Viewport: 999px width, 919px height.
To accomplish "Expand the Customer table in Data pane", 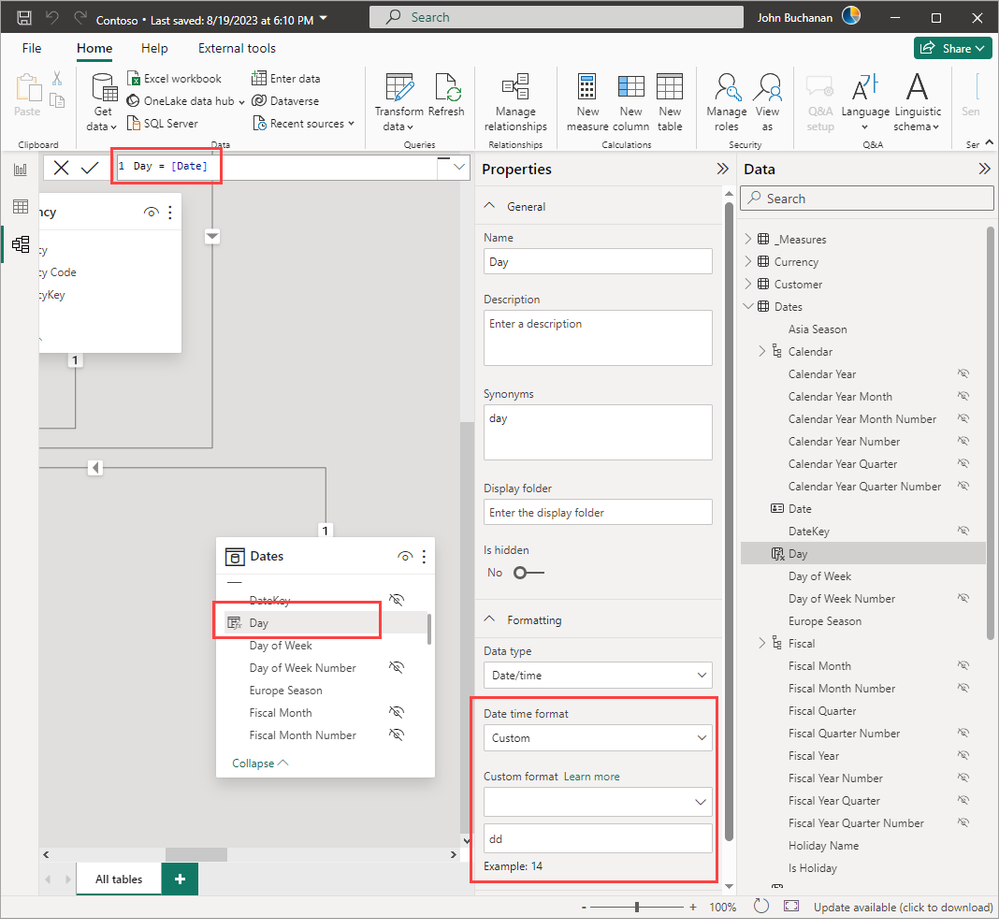I will tap(748, 284).
